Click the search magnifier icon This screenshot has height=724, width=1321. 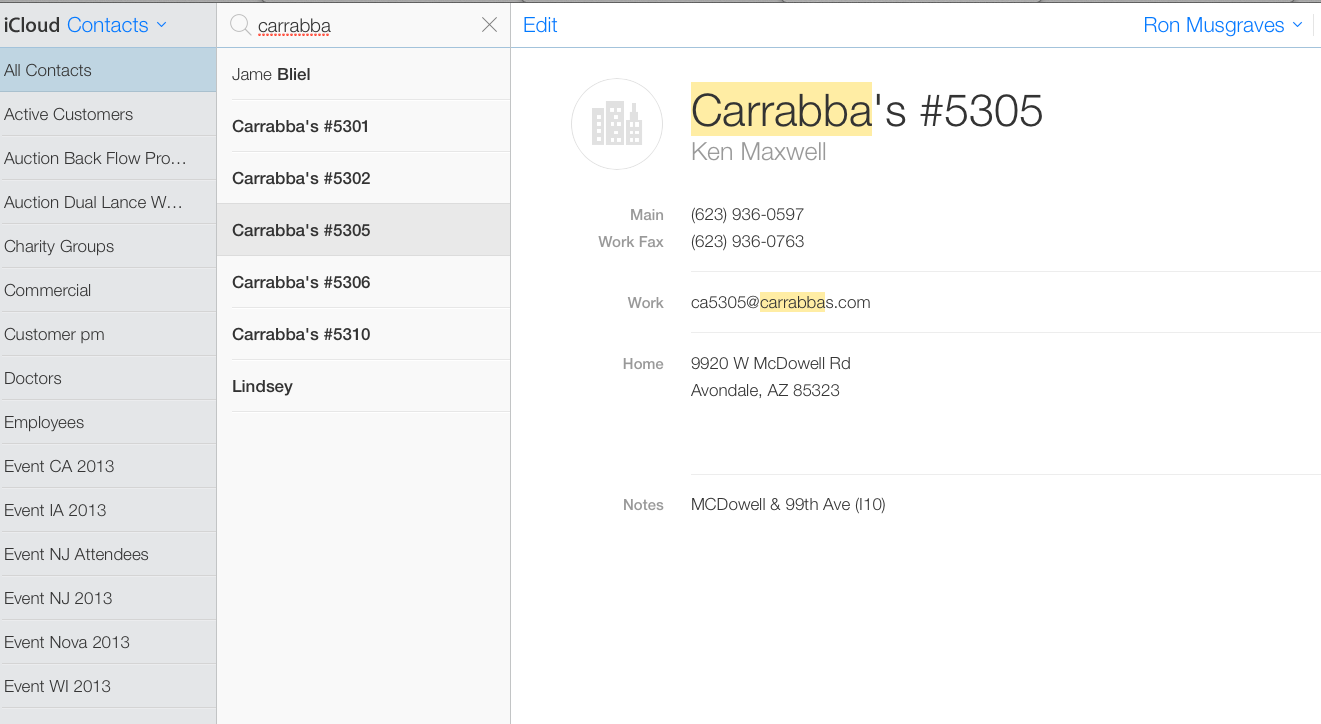tap(240, 25)
